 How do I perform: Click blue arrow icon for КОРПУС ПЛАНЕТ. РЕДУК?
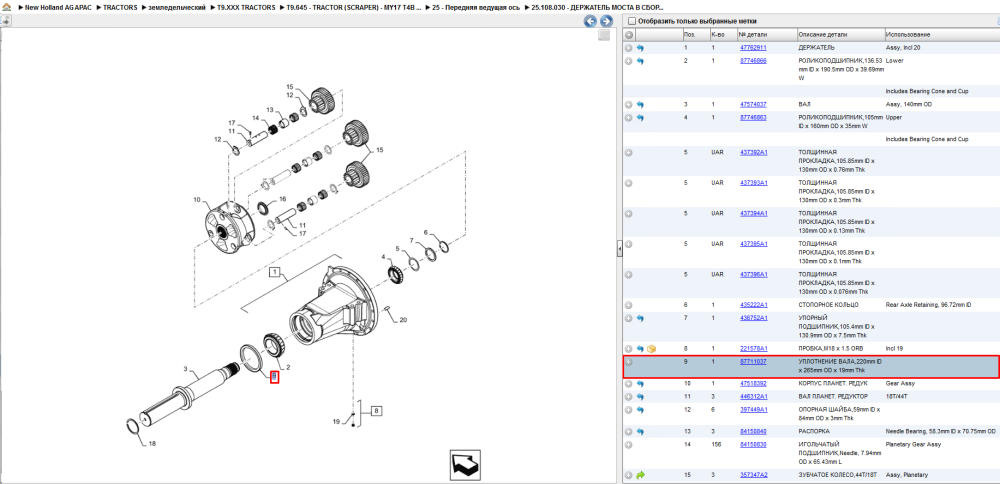click(x=640, y=384)
